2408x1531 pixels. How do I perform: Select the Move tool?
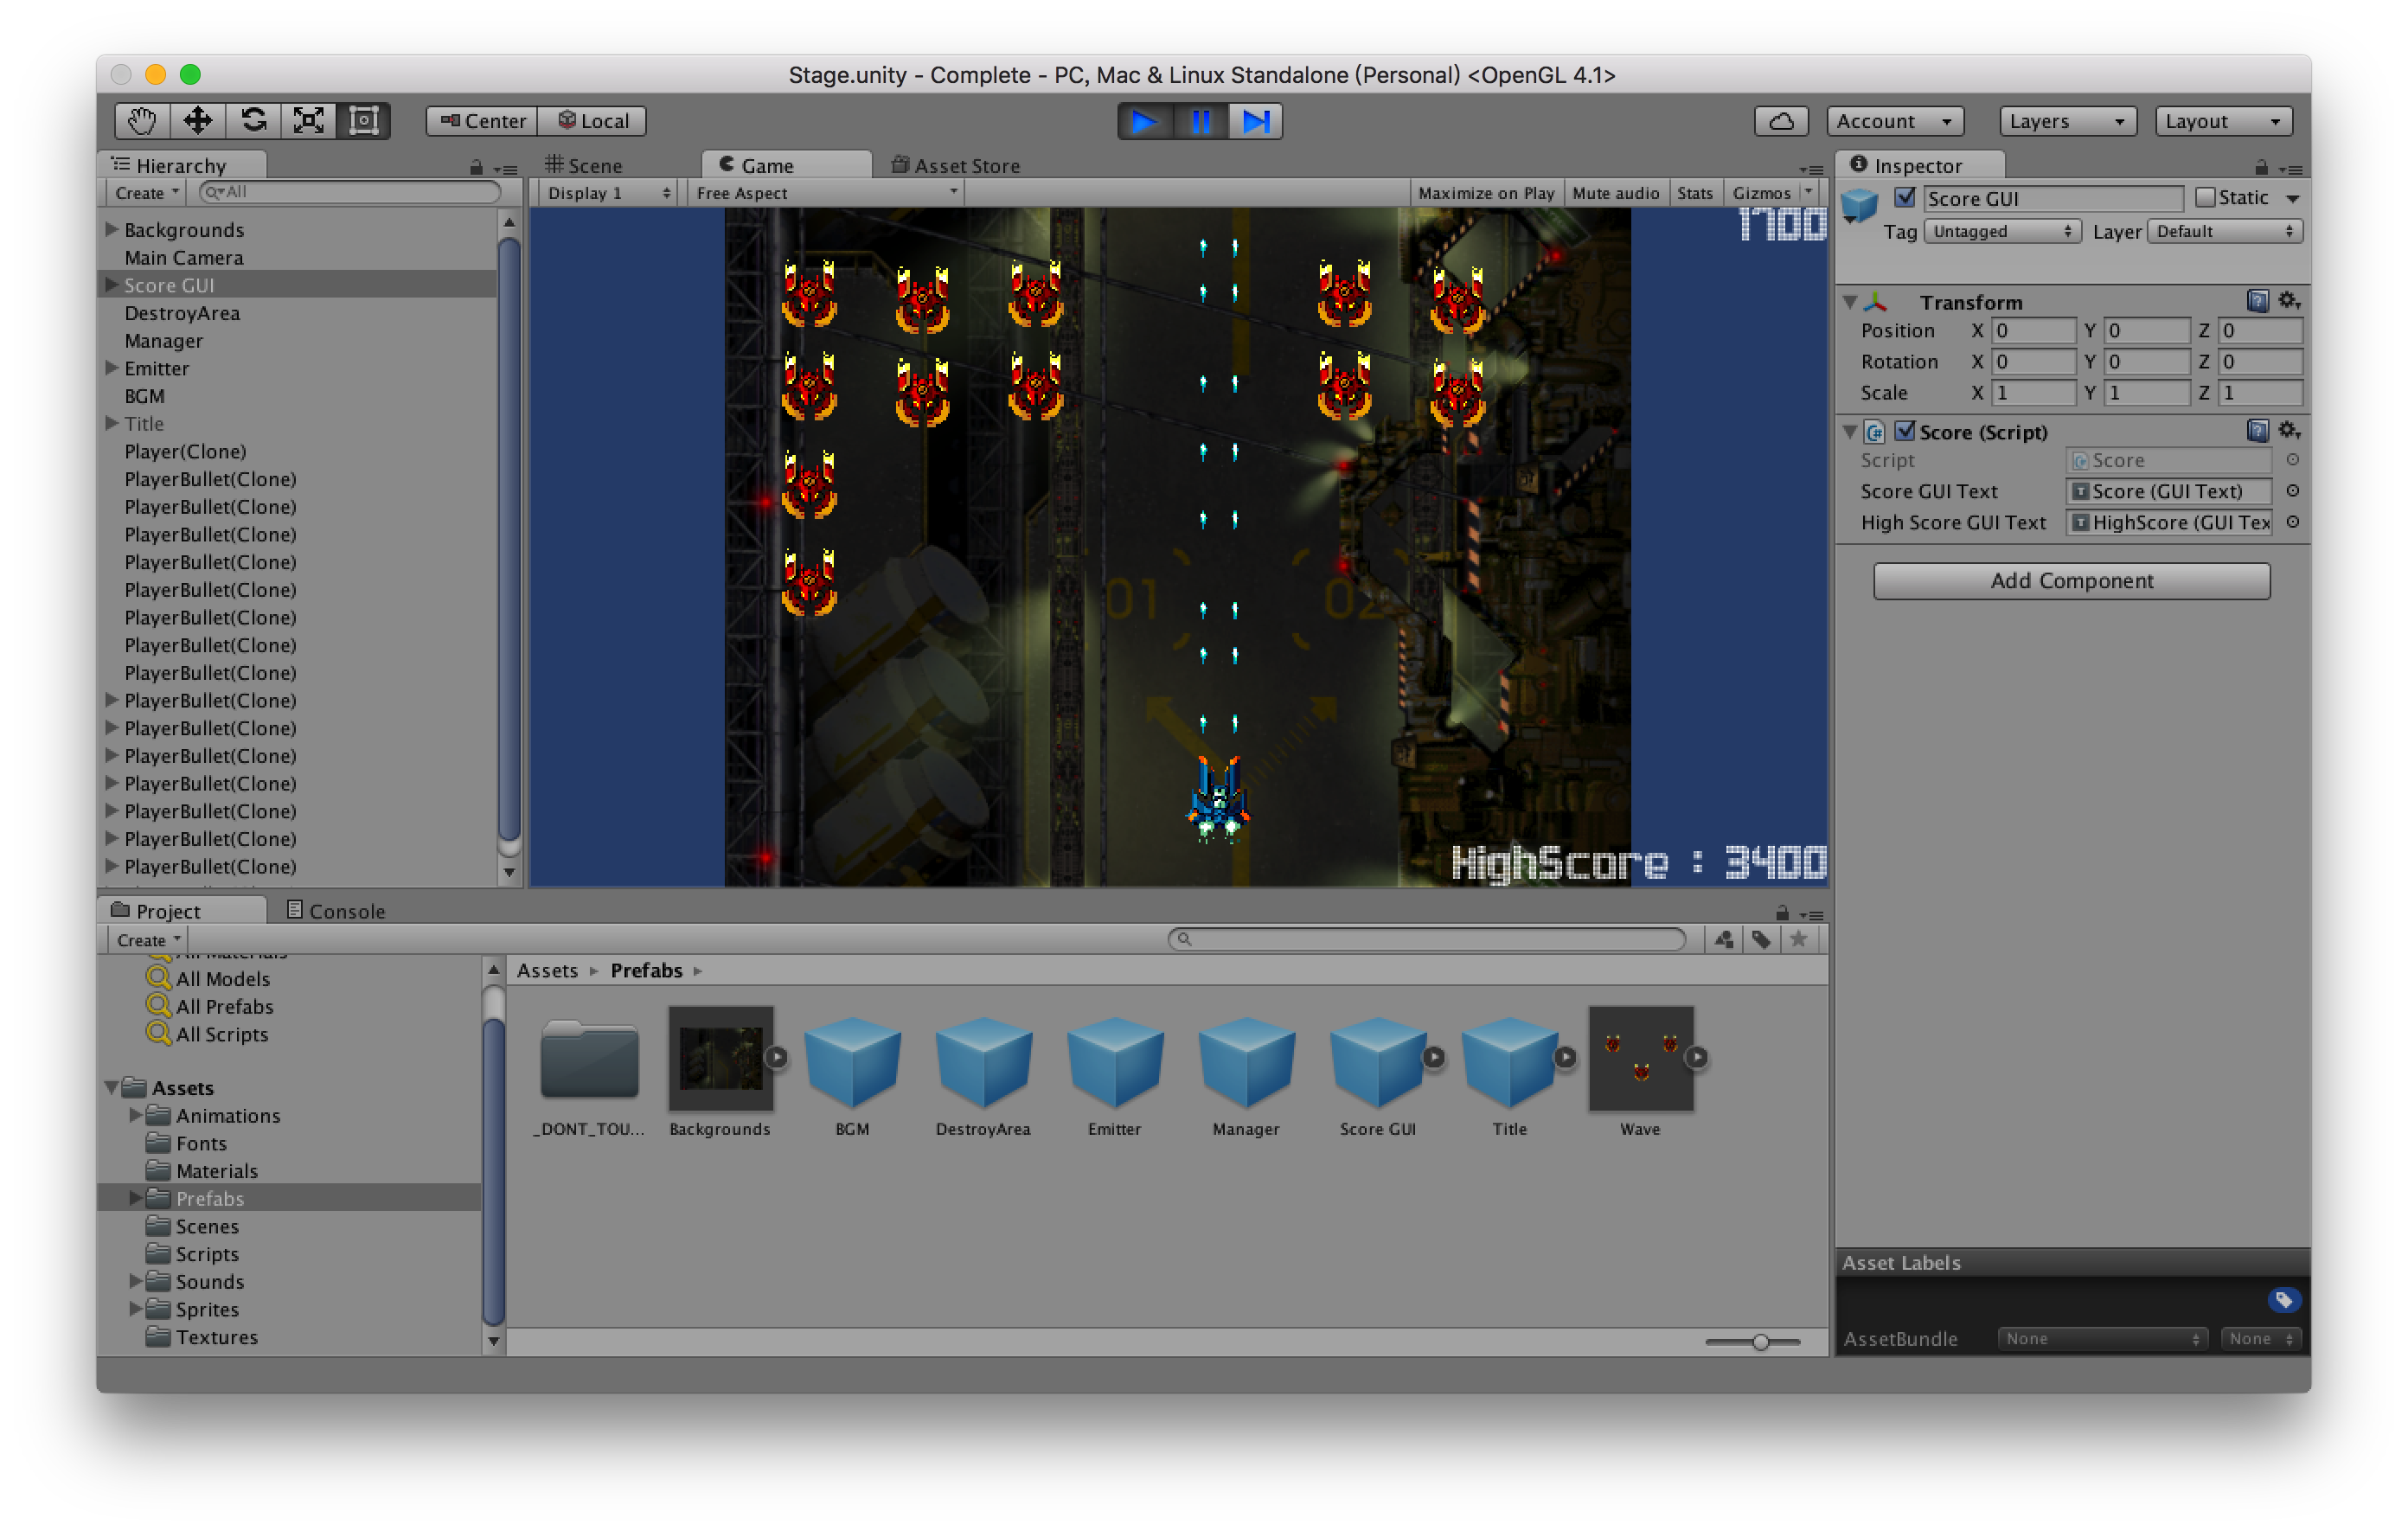(197, 121)
